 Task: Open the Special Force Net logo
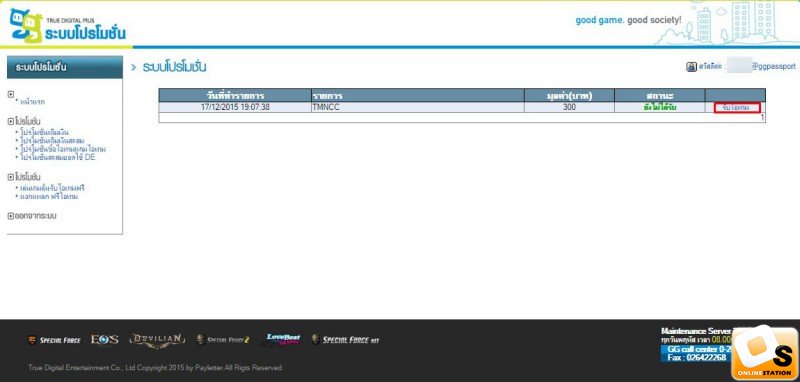point(345,340)
